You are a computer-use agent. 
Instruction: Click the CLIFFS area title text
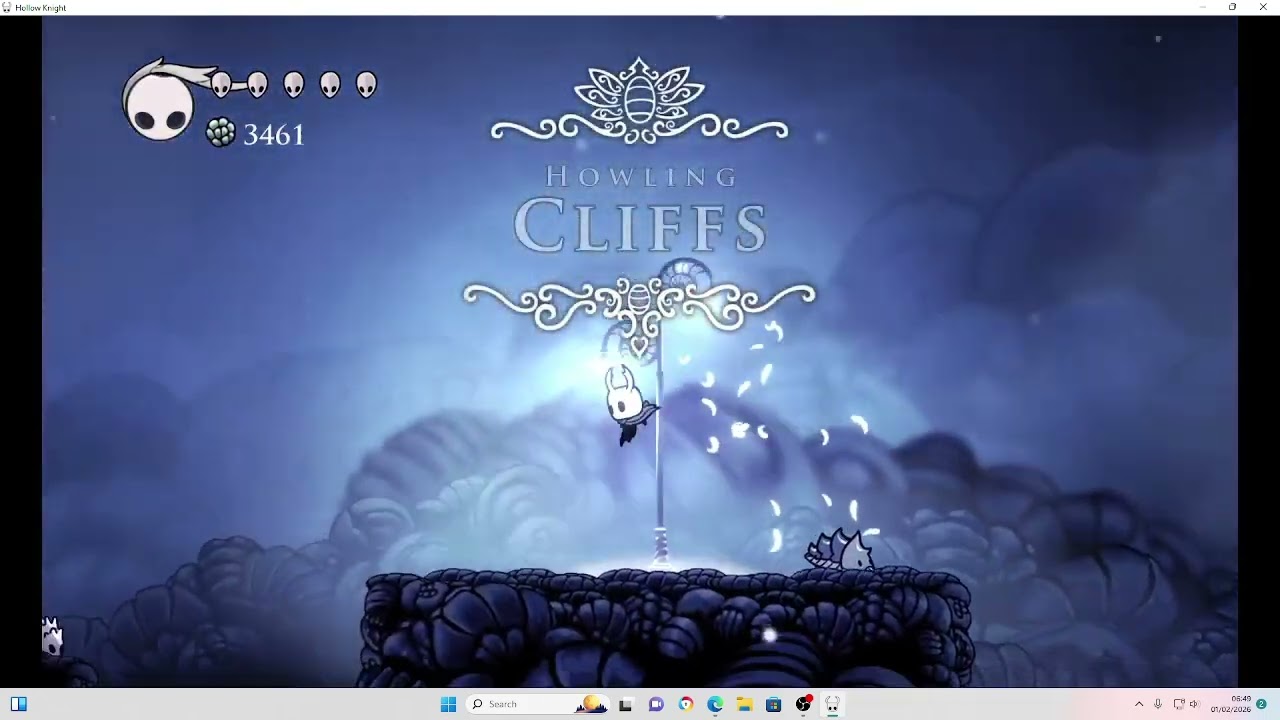(x=641, y=227)
